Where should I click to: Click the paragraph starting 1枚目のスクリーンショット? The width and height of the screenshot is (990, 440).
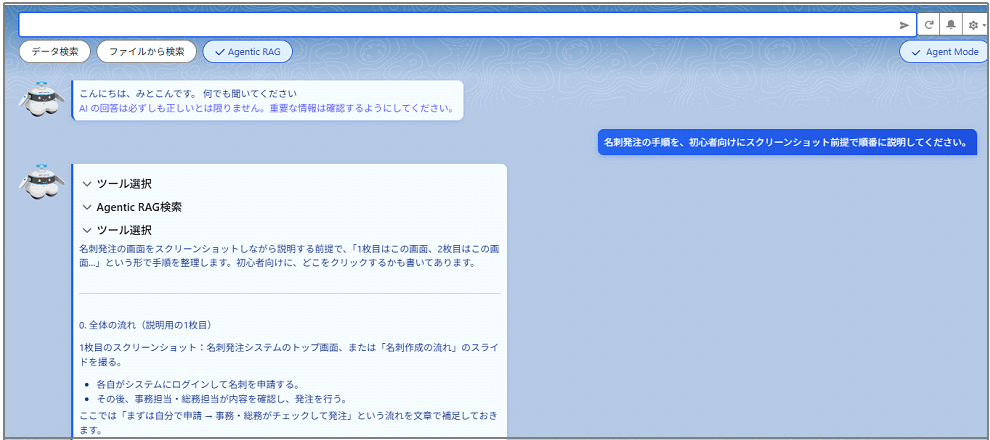[x=290, y=355]
